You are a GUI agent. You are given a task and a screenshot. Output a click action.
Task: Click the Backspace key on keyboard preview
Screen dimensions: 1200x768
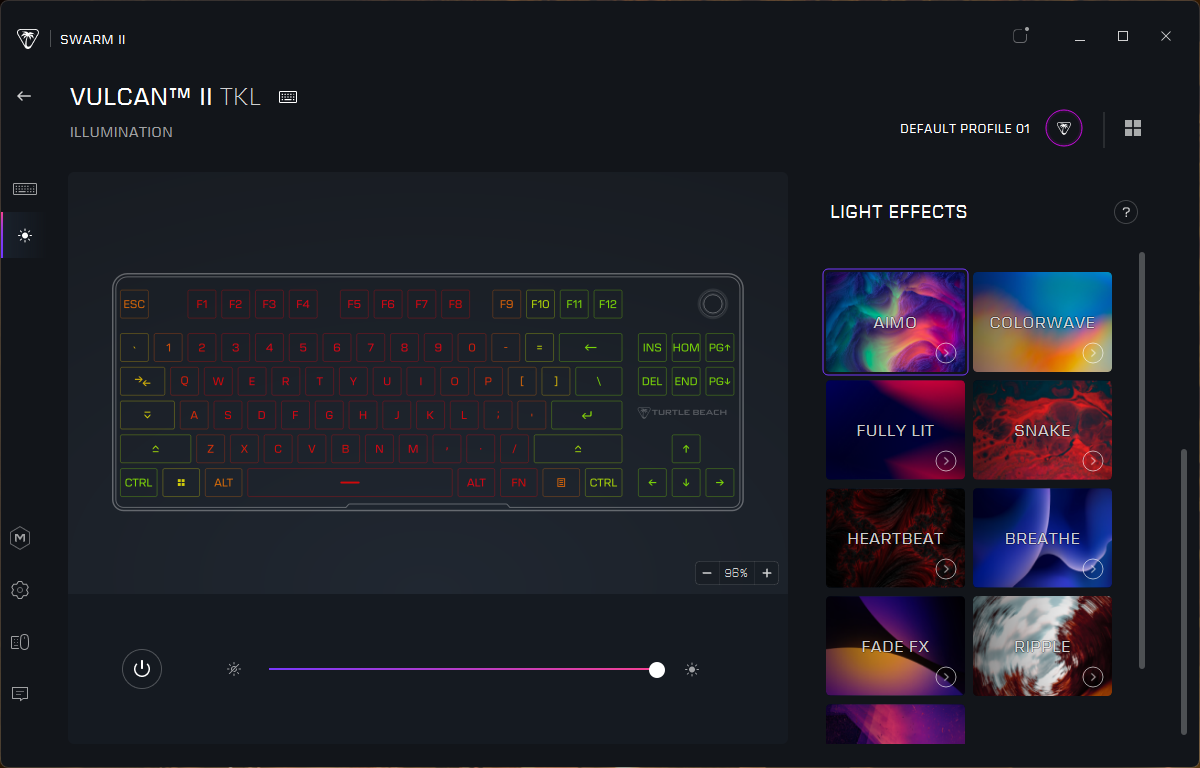click(x=590, y=348)
